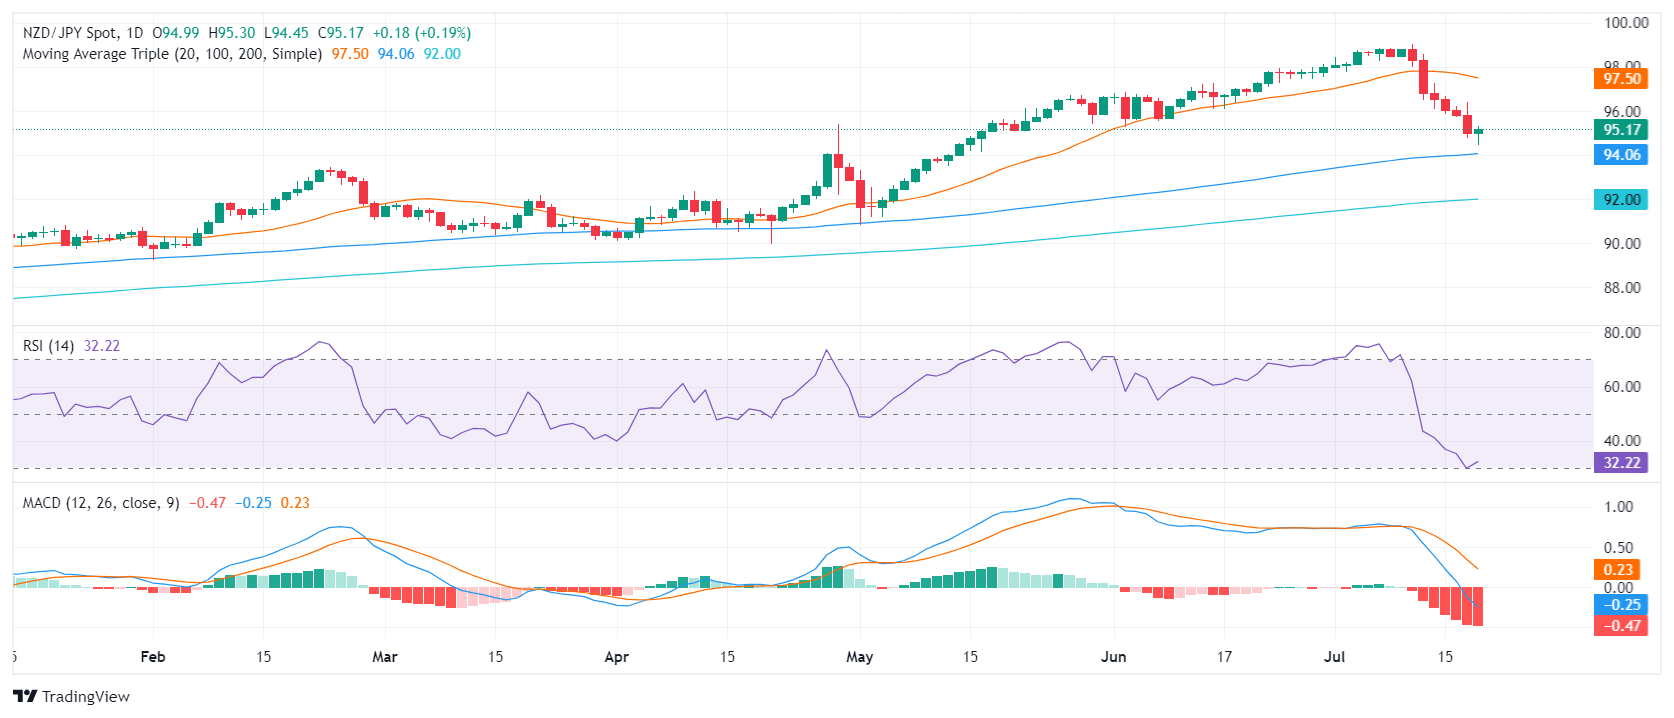Click the purple 32.22 RSI axis tag
The image size is (1674, 718).
point(1621,463)
